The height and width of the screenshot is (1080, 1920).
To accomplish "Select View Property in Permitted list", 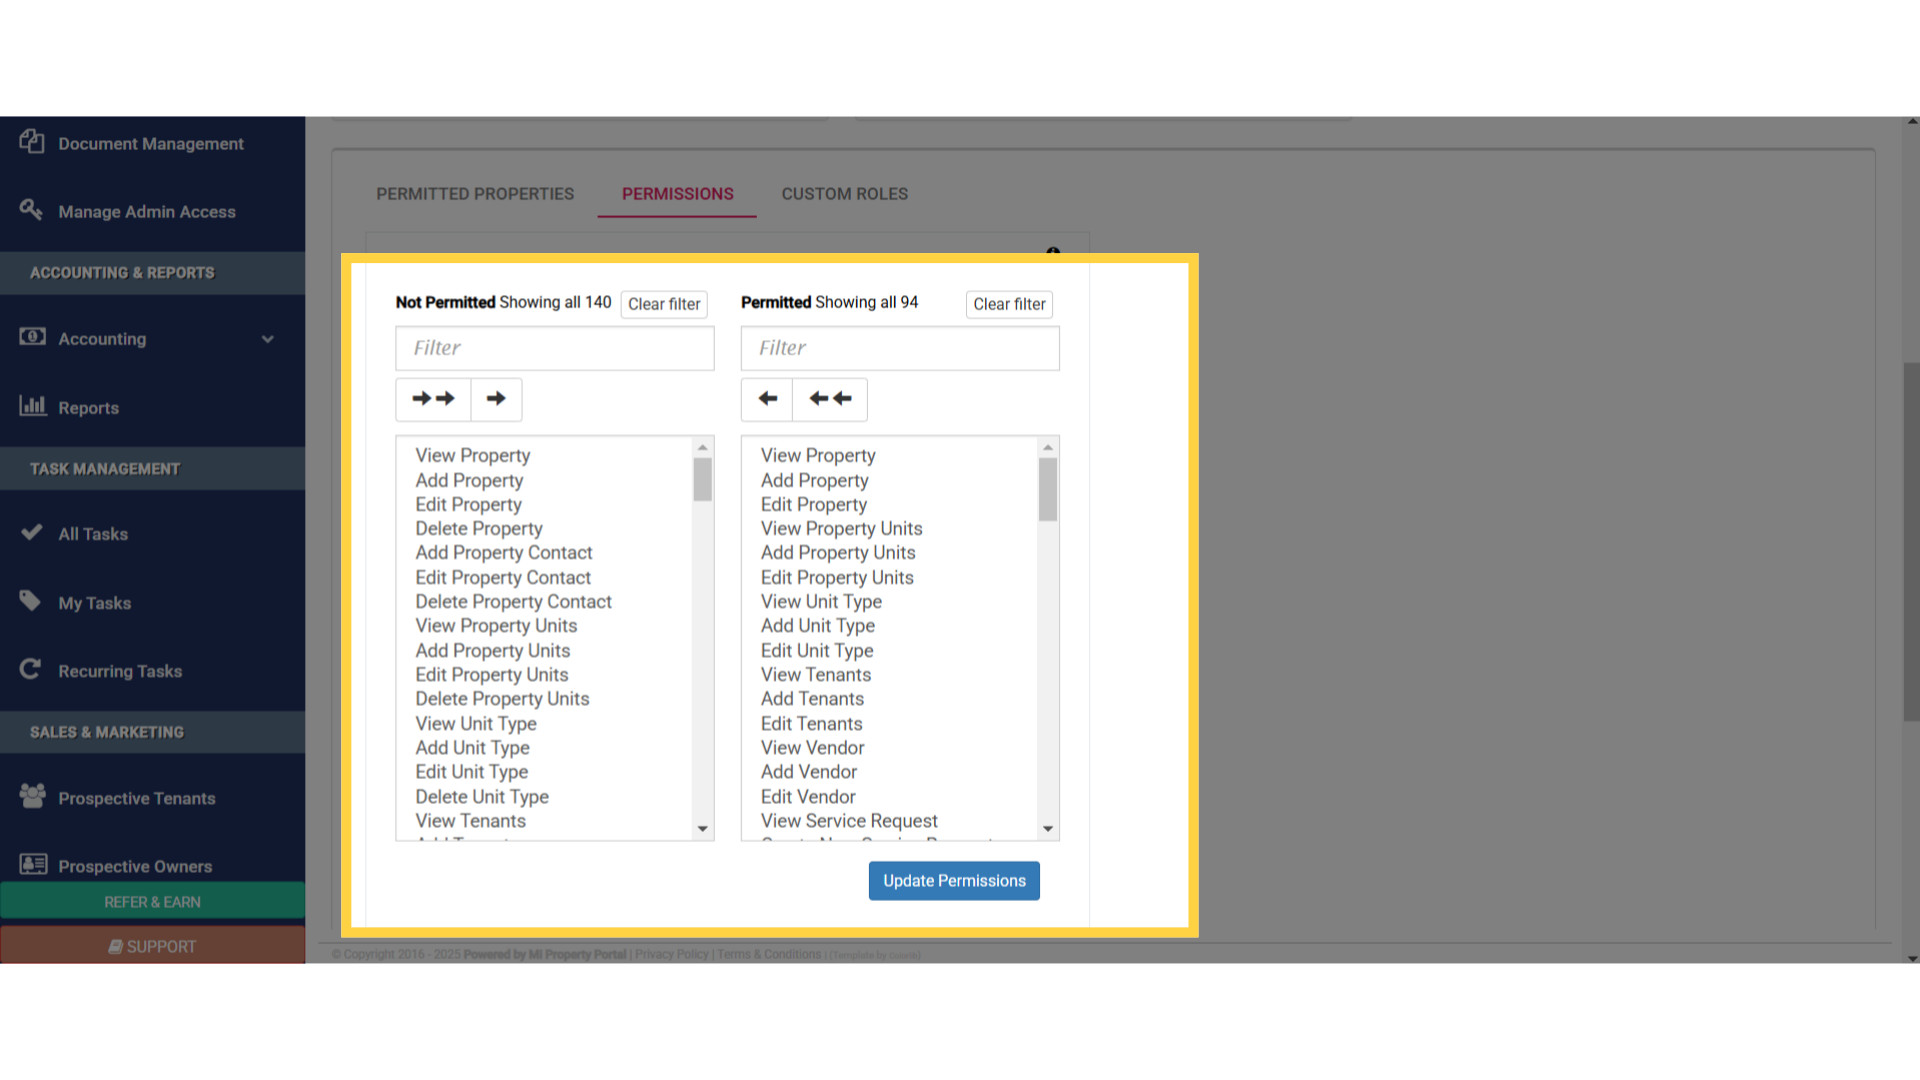I will (x=817, y=455).
